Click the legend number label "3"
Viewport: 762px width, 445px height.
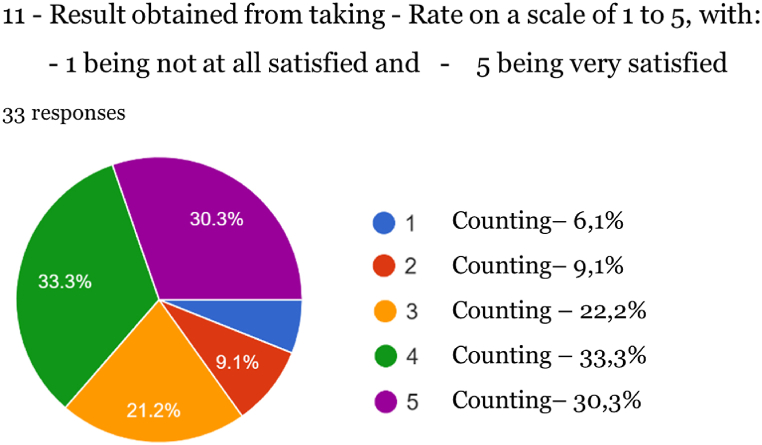coord(410,313)
